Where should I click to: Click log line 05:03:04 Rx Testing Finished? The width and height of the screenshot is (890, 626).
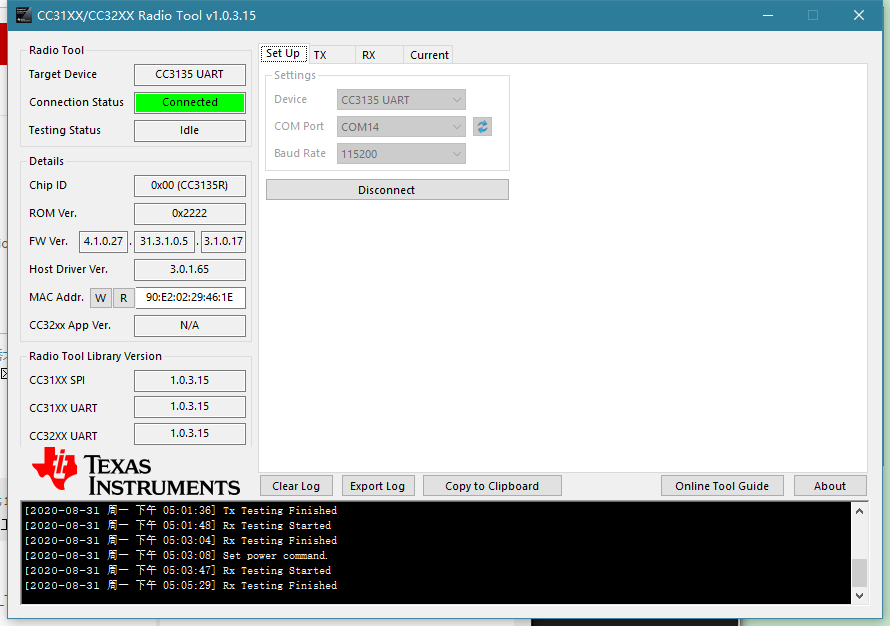pyautogui.click(x=180, y=541)
